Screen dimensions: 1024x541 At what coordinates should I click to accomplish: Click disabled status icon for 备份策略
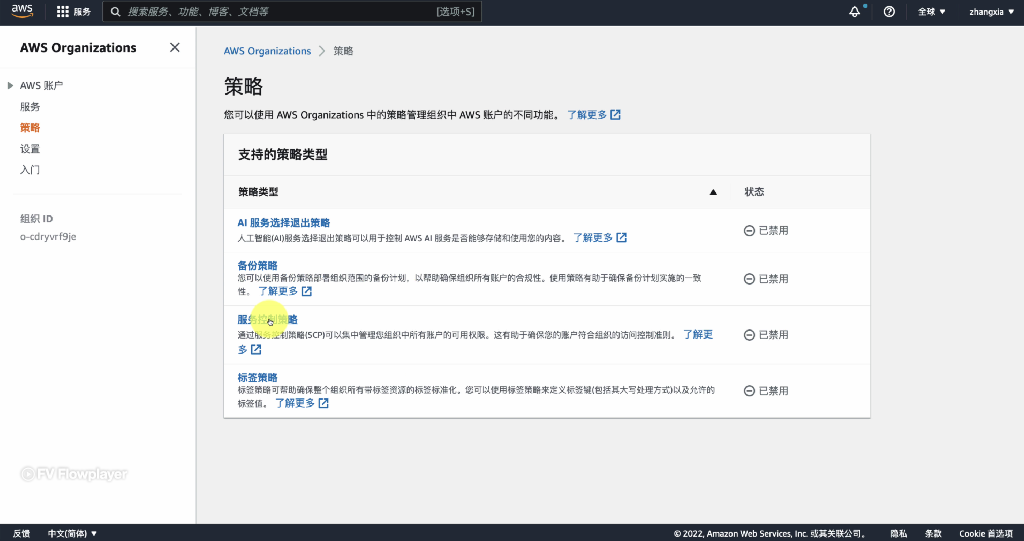pyautogui.click(x=749, y=279)
